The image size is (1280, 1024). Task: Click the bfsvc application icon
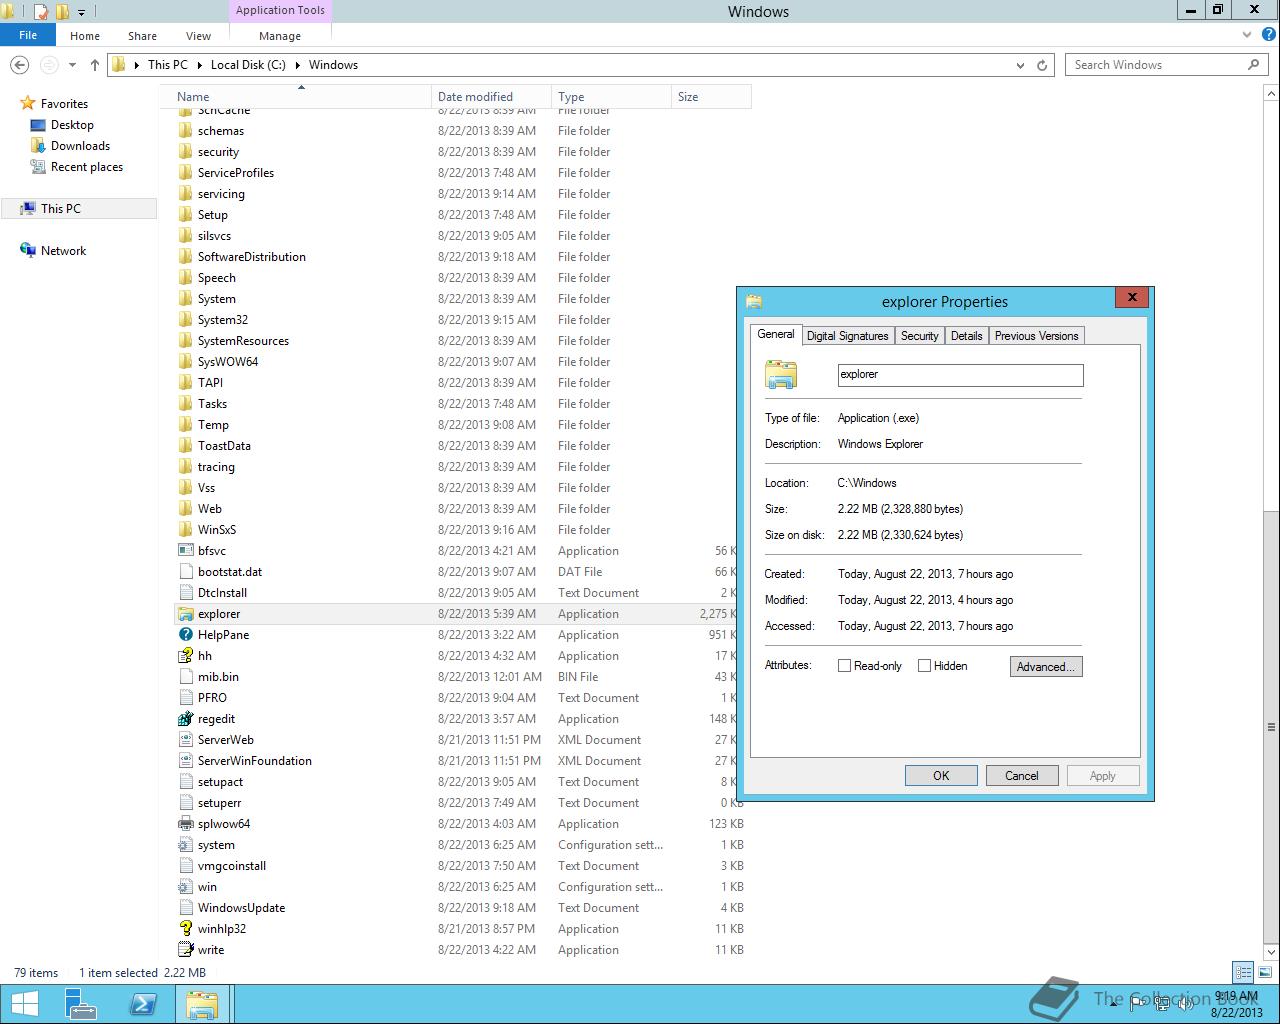tap(185, 551)
